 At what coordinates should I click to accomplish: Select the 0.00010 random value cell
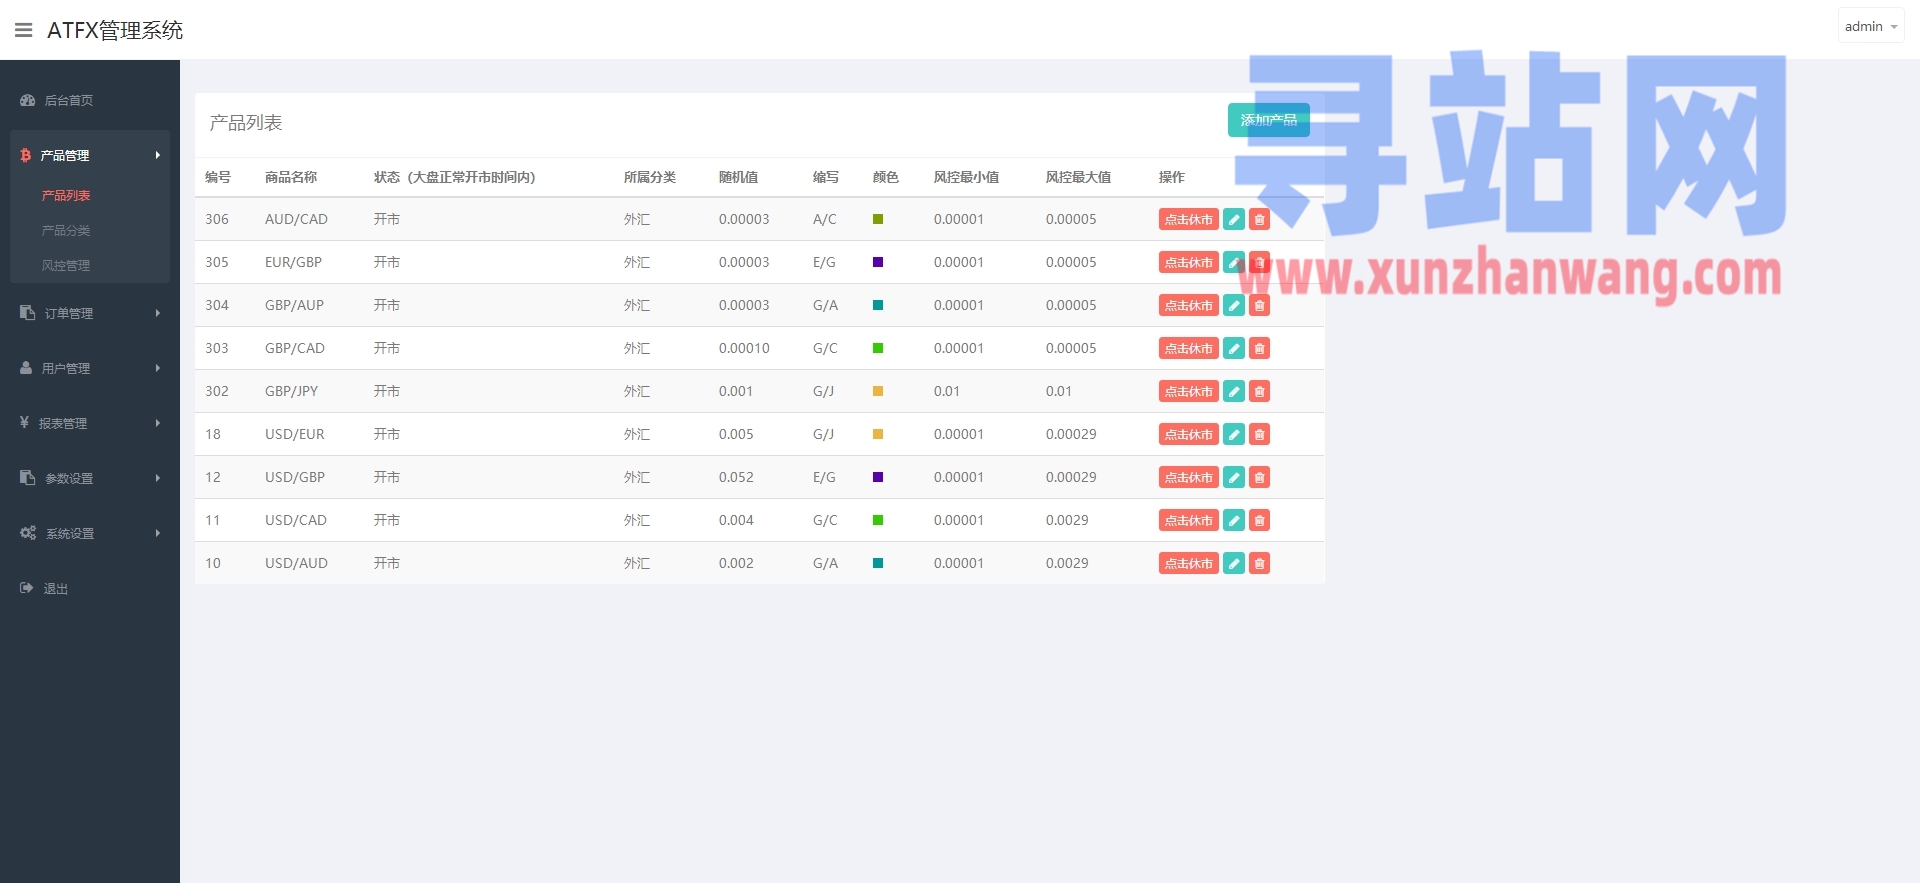tap(744, 348)
